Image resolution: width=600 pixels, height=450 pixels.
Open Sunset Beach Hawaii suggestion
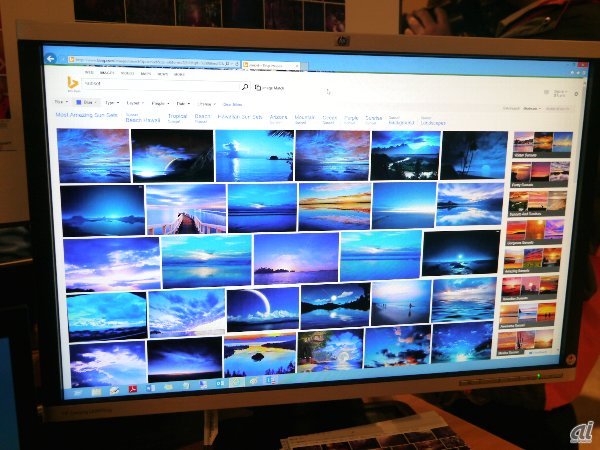[x=143, y=118]
